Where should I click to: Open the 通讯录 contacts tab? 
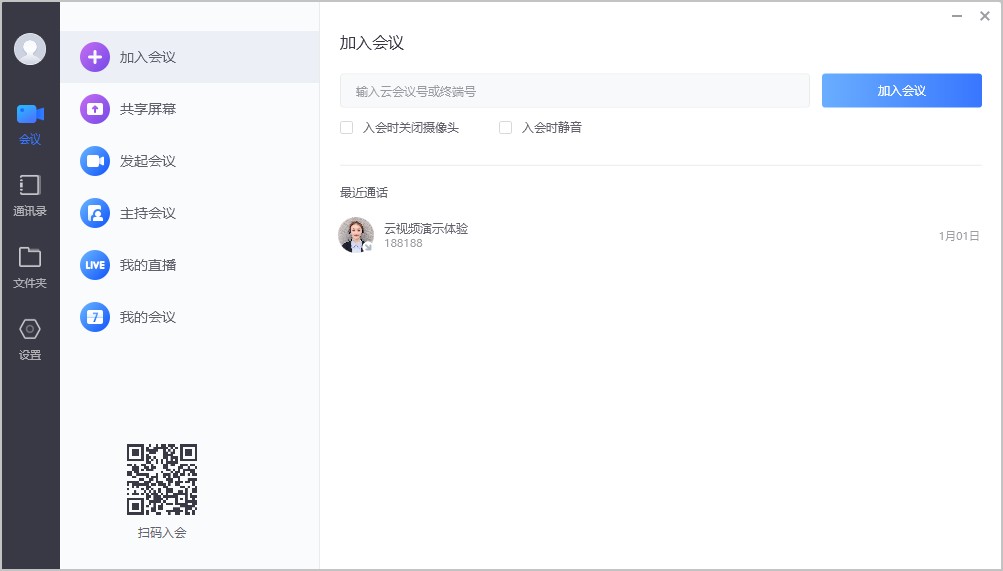pos(30,196)
